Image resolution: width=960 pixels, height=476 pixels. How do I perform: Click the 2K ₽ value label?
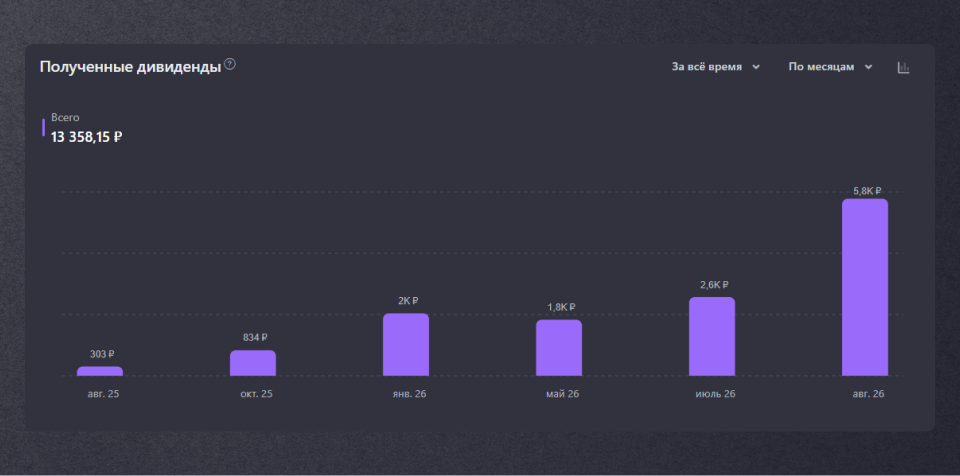(x=408, y=301)
